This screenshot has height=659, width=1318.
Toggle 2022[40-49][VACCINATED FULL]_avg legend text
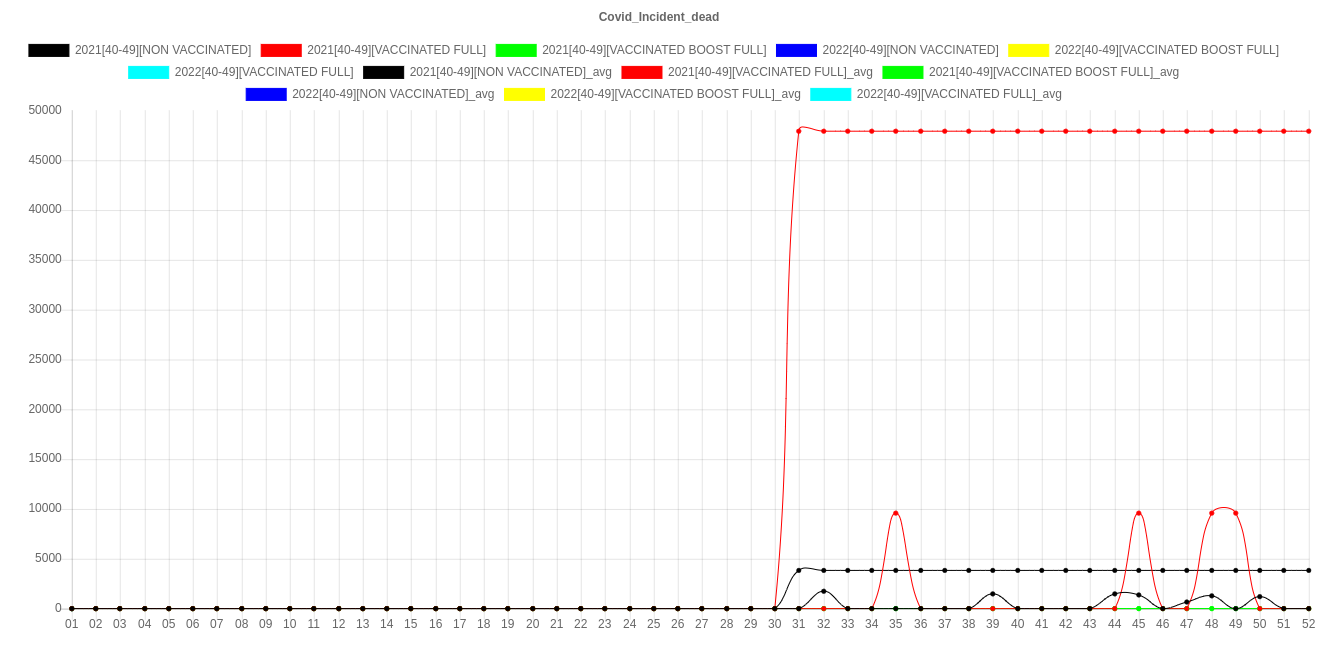click(958, 94)
